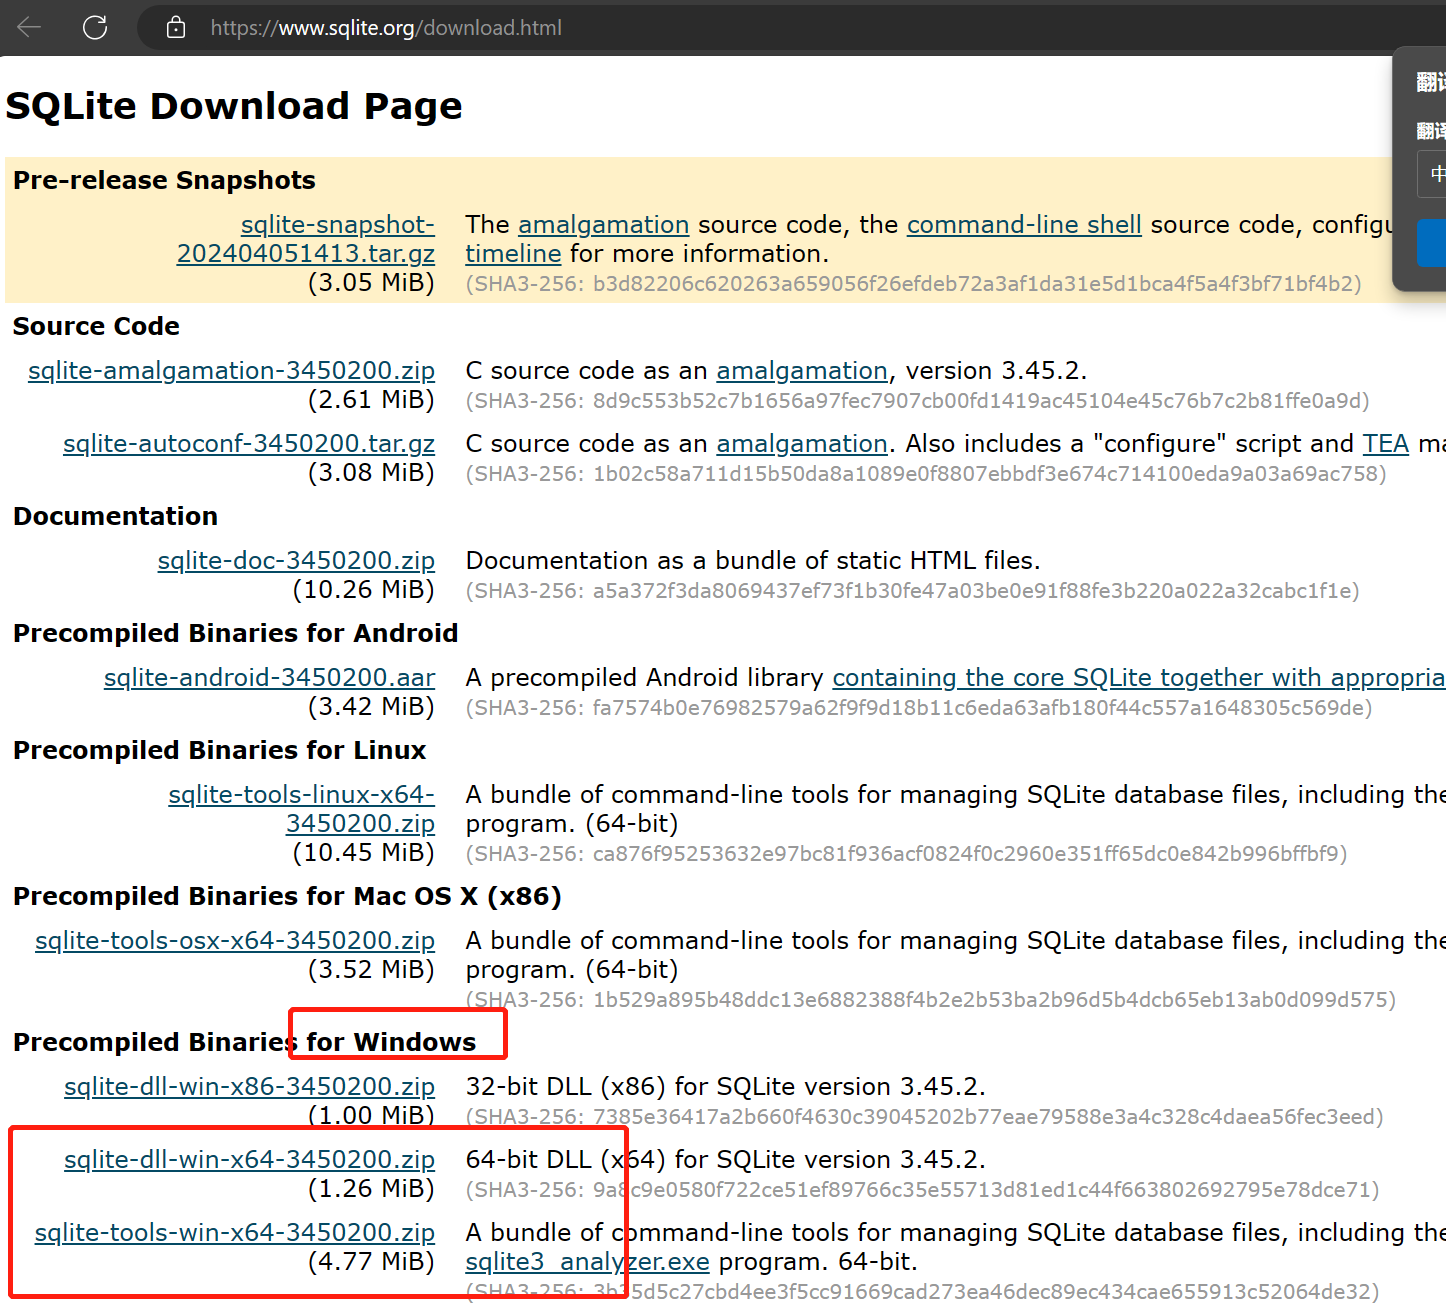Viewport: 1446px width, 1310px height.
Task: Click the browser back arrow
Action: (x=29, y=27)
